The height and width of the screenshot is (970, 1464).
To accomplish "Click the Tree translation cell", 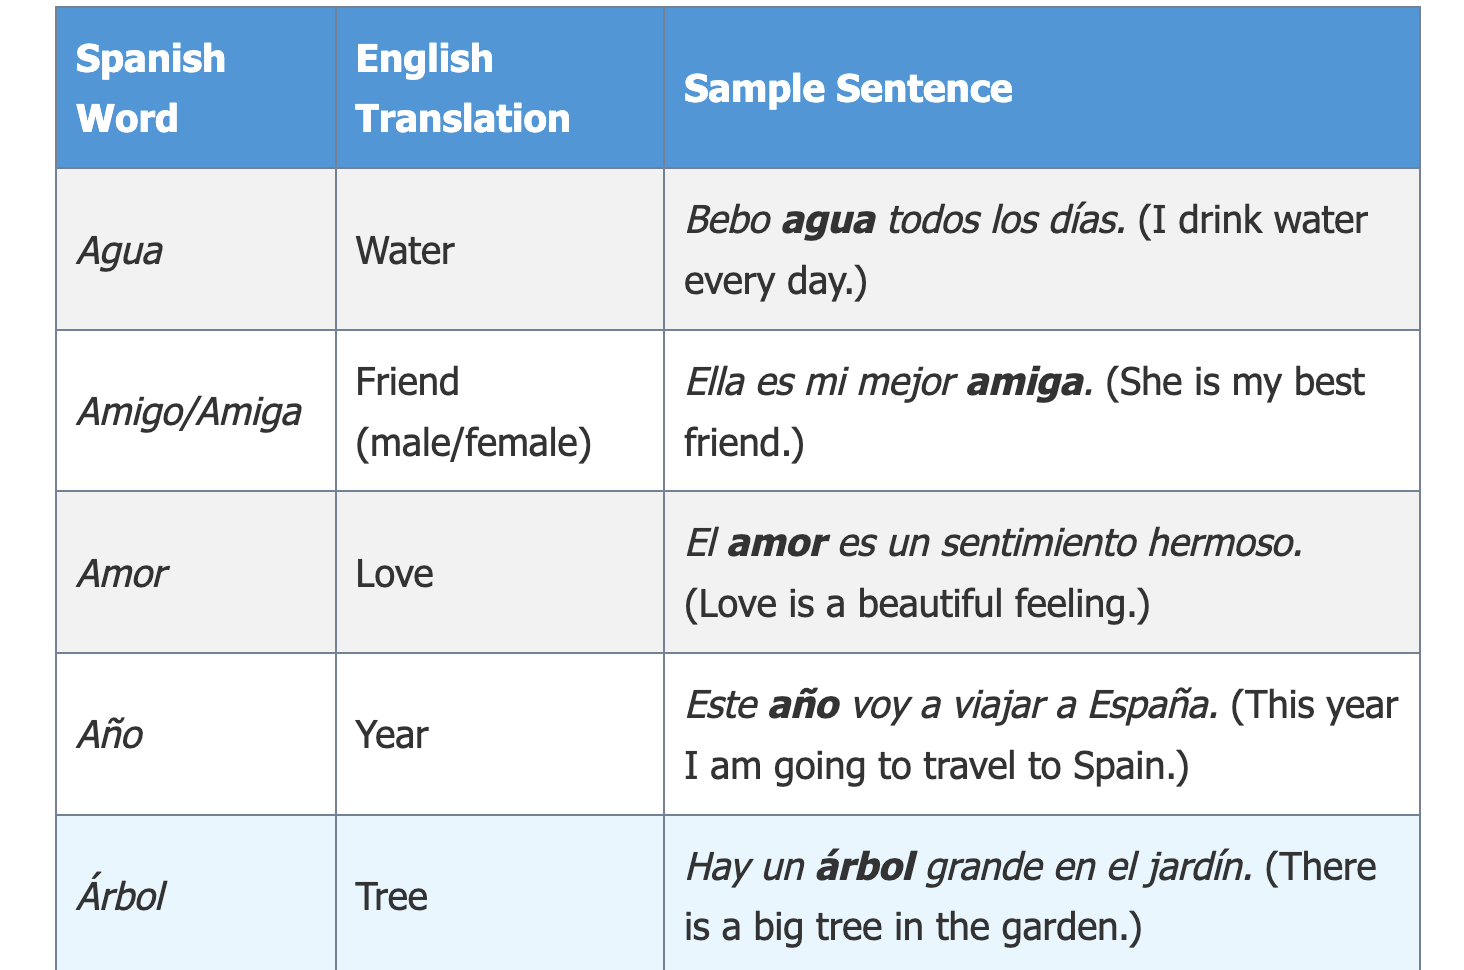I will pyautogui.click(x=500, y=893).
